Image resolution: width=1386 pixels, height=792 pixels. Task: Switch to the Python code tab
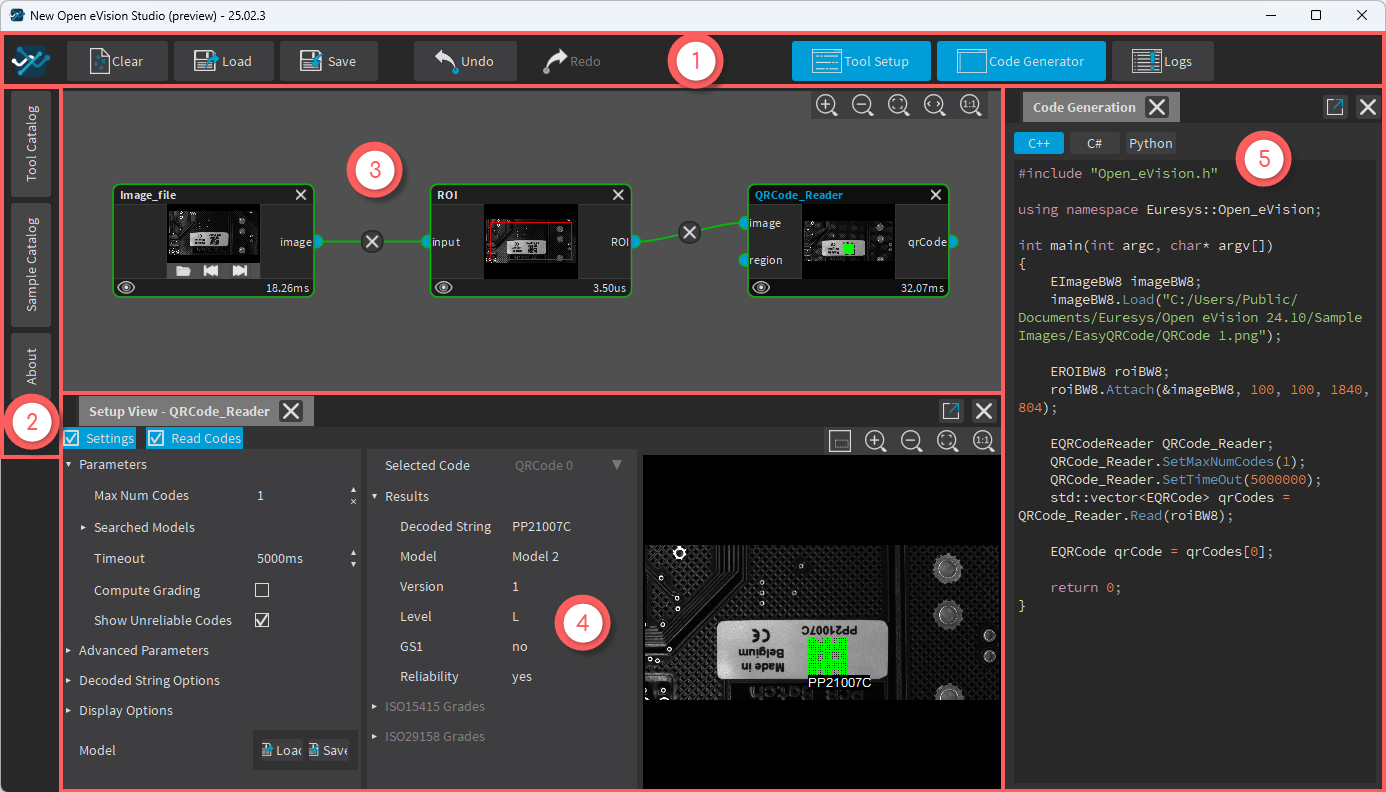(1150, 143)
